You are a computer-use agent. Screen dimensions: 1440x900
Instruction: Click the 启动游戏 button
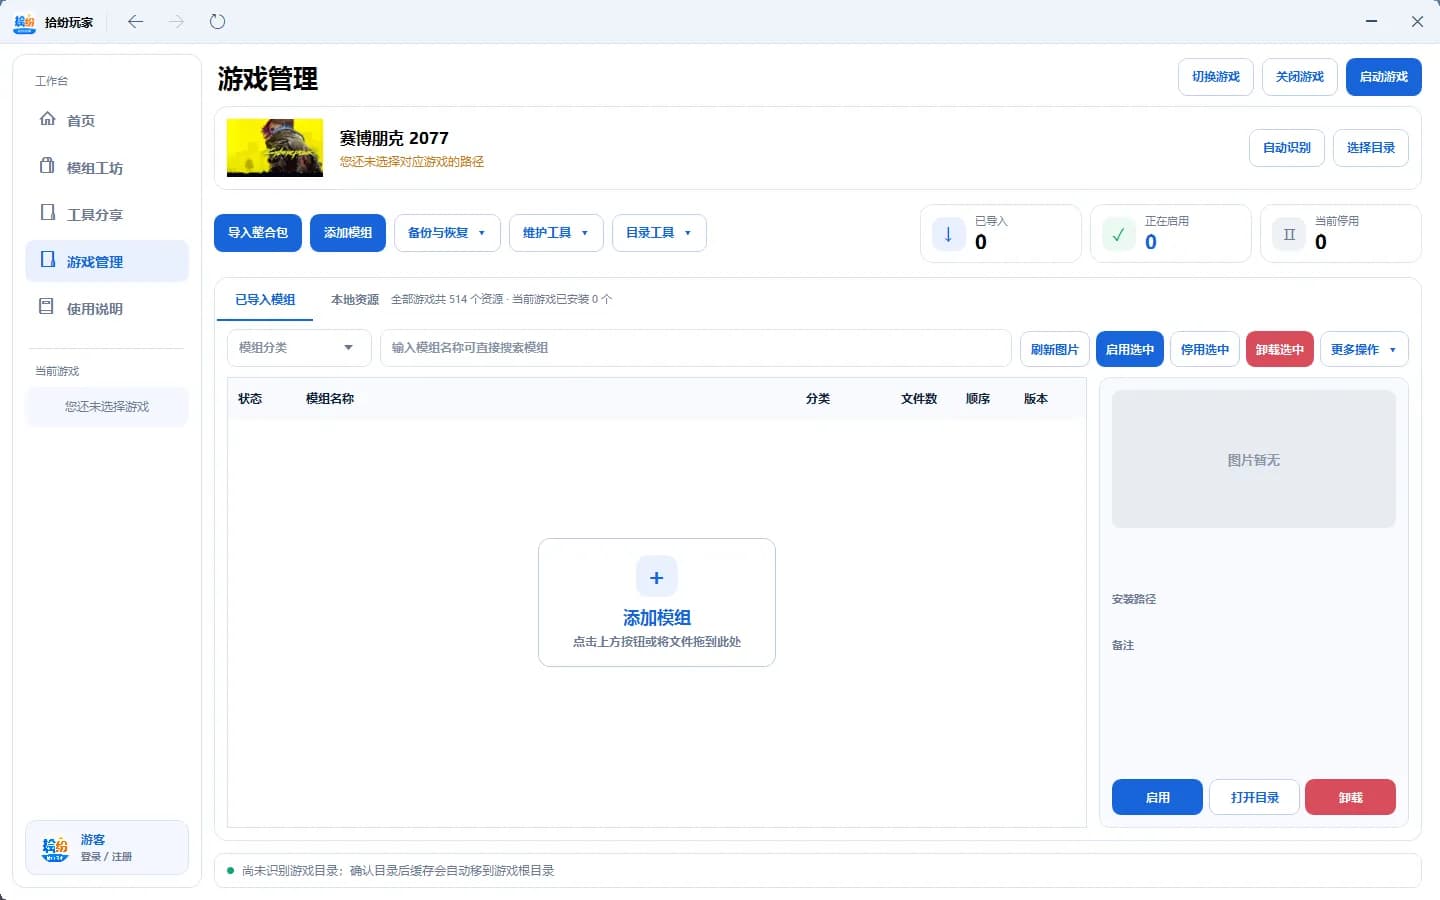click(x=1383, y=77)
